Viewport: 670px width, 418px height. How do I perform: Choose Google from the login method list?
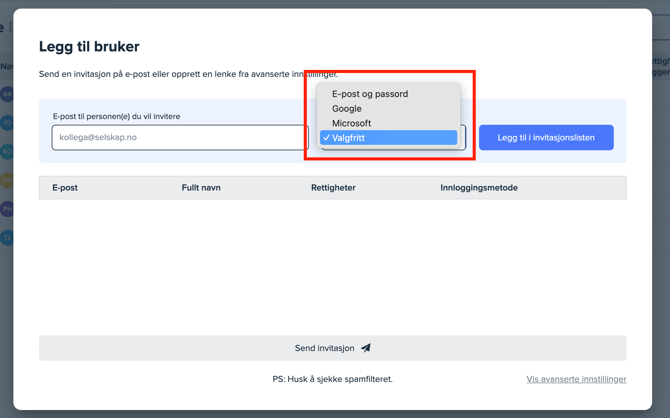point(347,108)
